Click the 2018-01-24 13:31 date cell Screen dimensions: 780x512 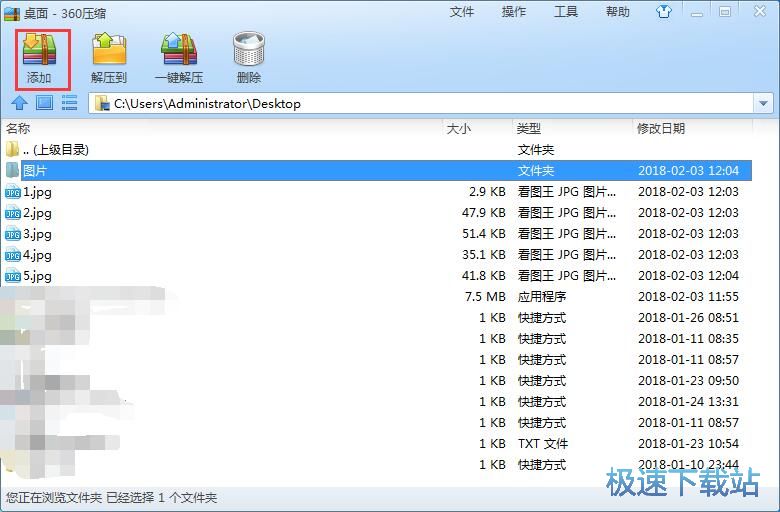[x=688, y=402]
